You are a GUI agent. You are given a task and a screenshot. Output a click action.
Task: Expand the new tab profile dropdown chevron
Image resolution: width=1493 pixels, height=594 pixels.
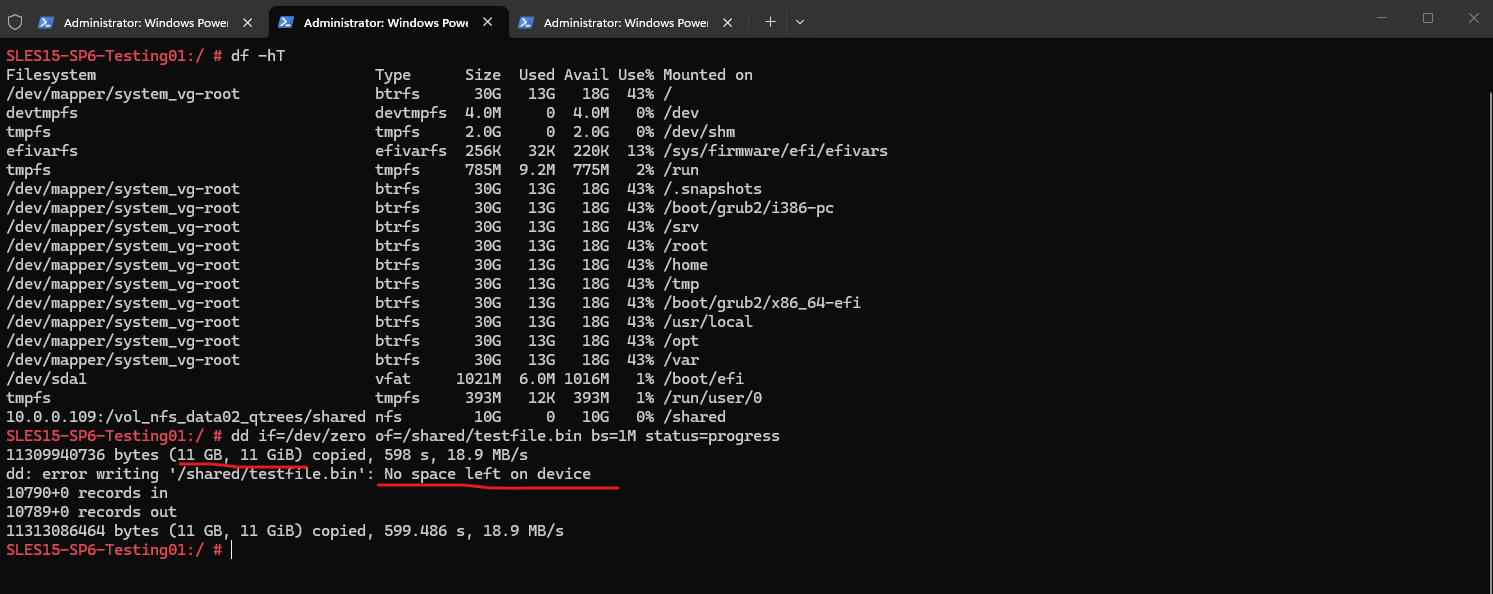(x=800, y=22)
